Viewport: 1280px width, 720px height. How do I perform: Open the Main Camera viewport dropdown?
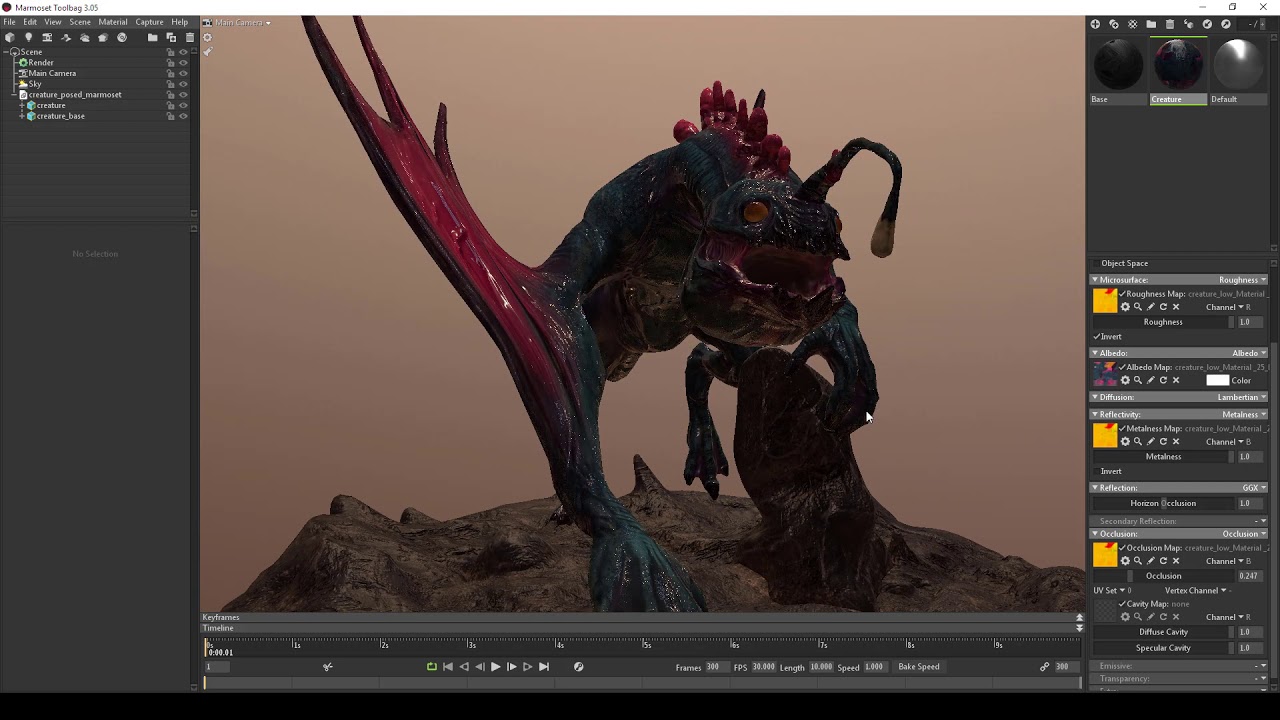pos(242,22)
